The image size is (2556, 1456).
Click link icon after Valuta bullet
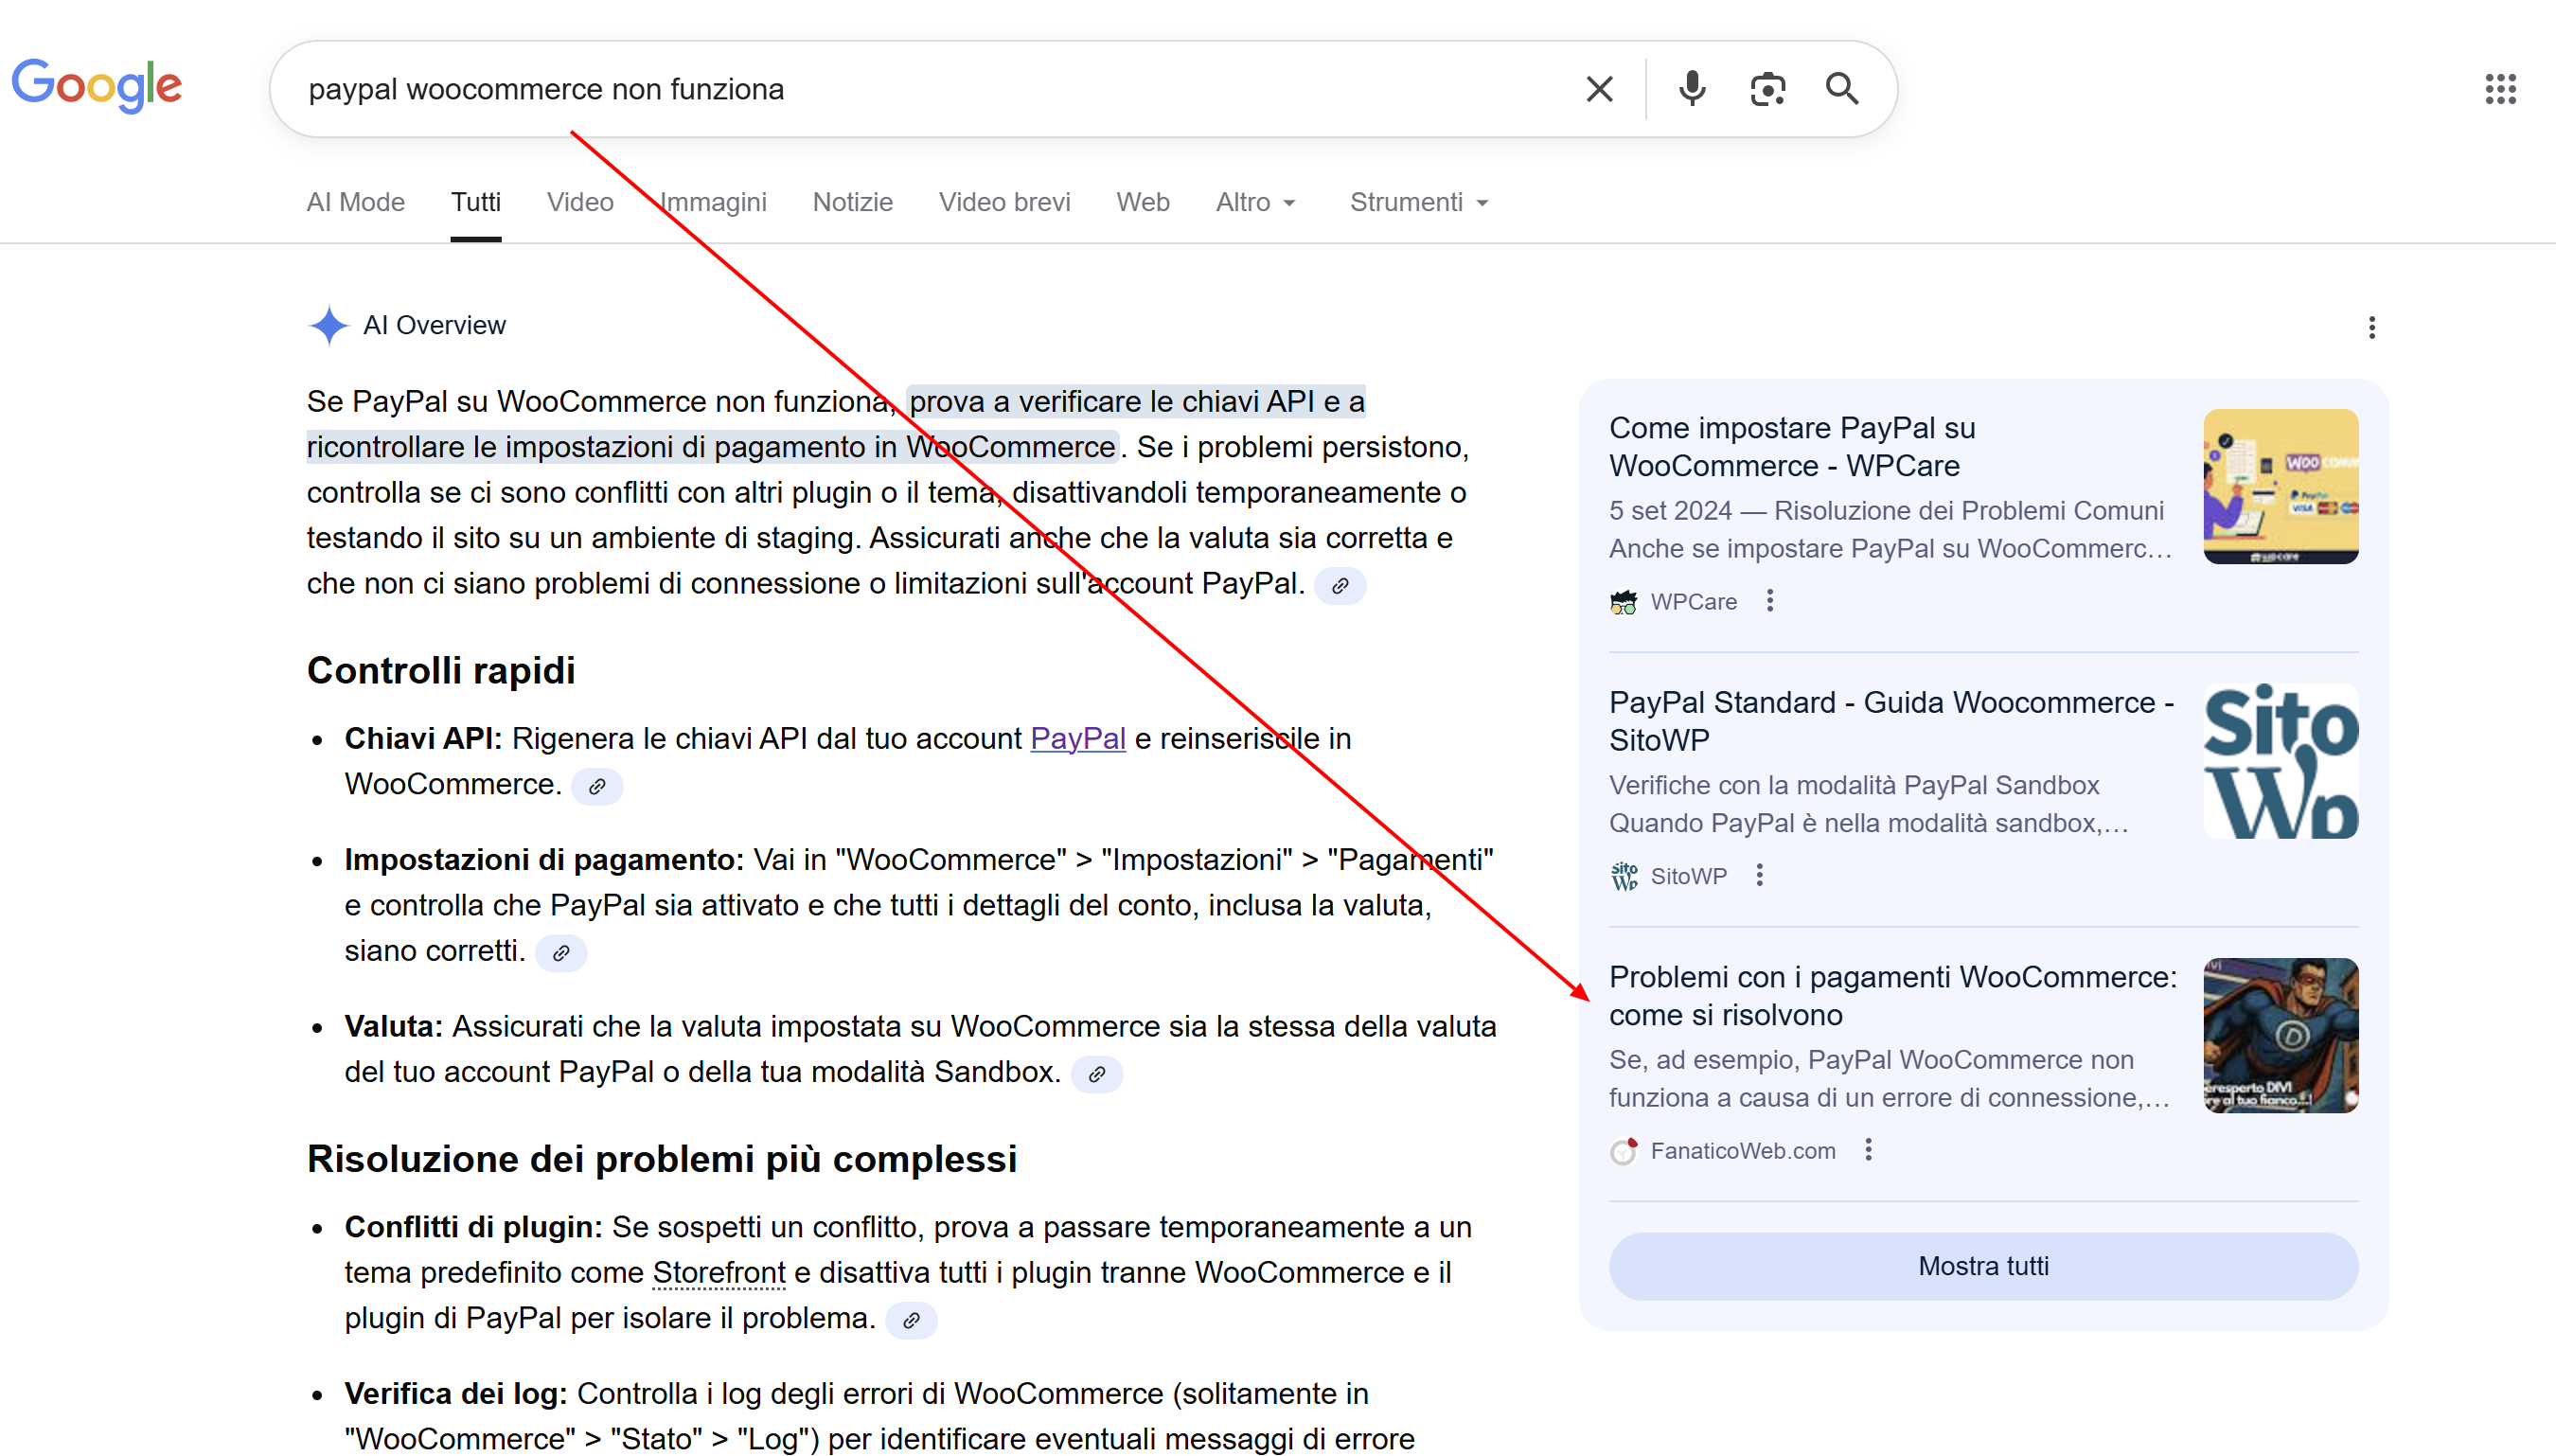(1097, 1074)
